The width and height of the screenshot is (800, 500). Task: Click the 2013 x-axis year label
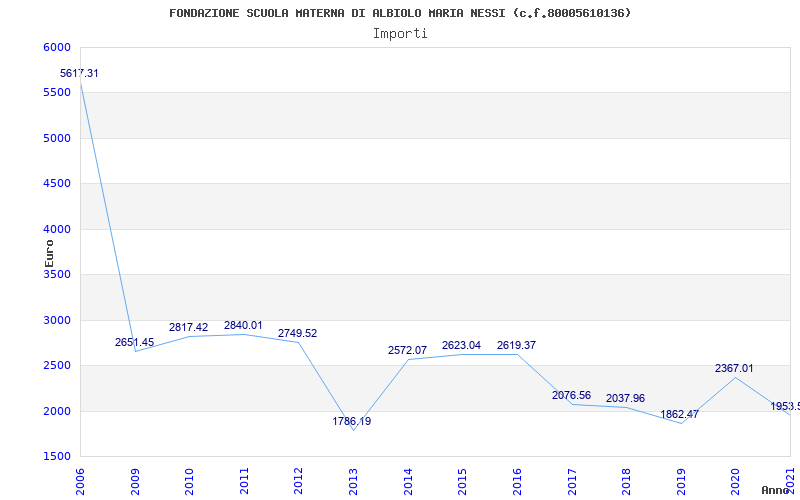pyautogui.click(x=354, y=482)
